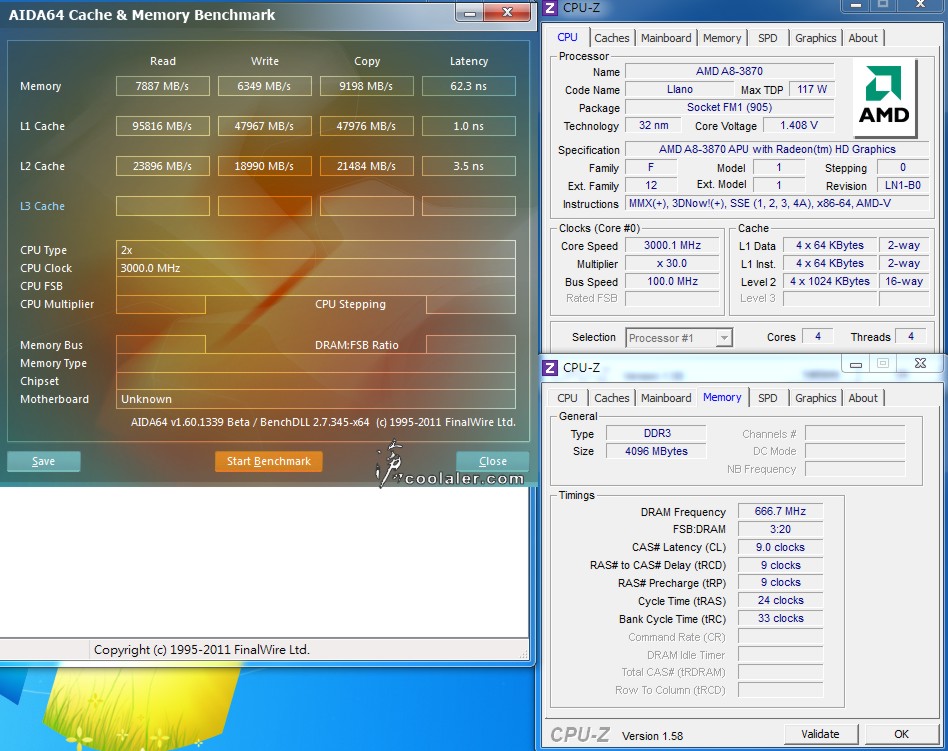Click the Level 2 cache value 4 x 1024 KBytes
Image resolution: width=948 pixels, height=751 pixels.
point(830,282)
